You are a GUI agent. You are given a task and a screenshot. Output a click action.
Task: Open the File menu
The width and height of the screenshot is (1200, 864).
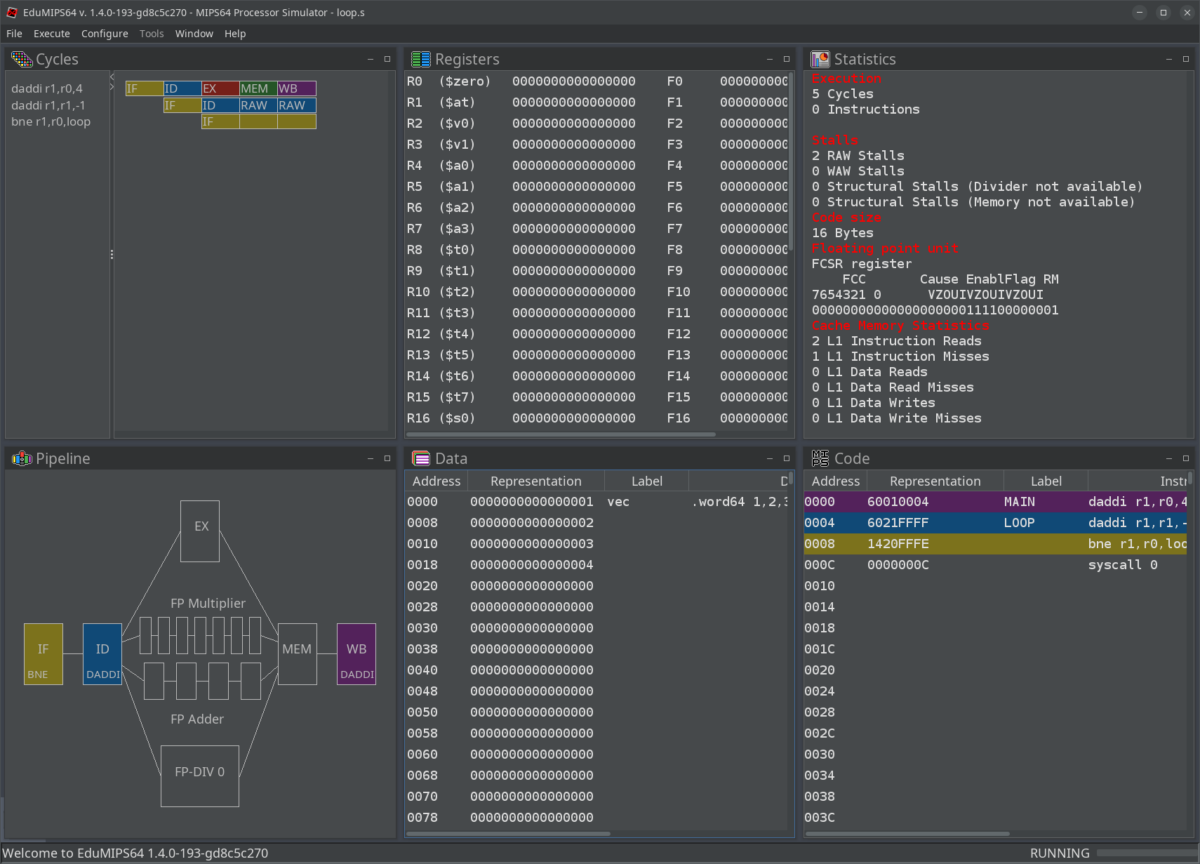coord(14,33)
